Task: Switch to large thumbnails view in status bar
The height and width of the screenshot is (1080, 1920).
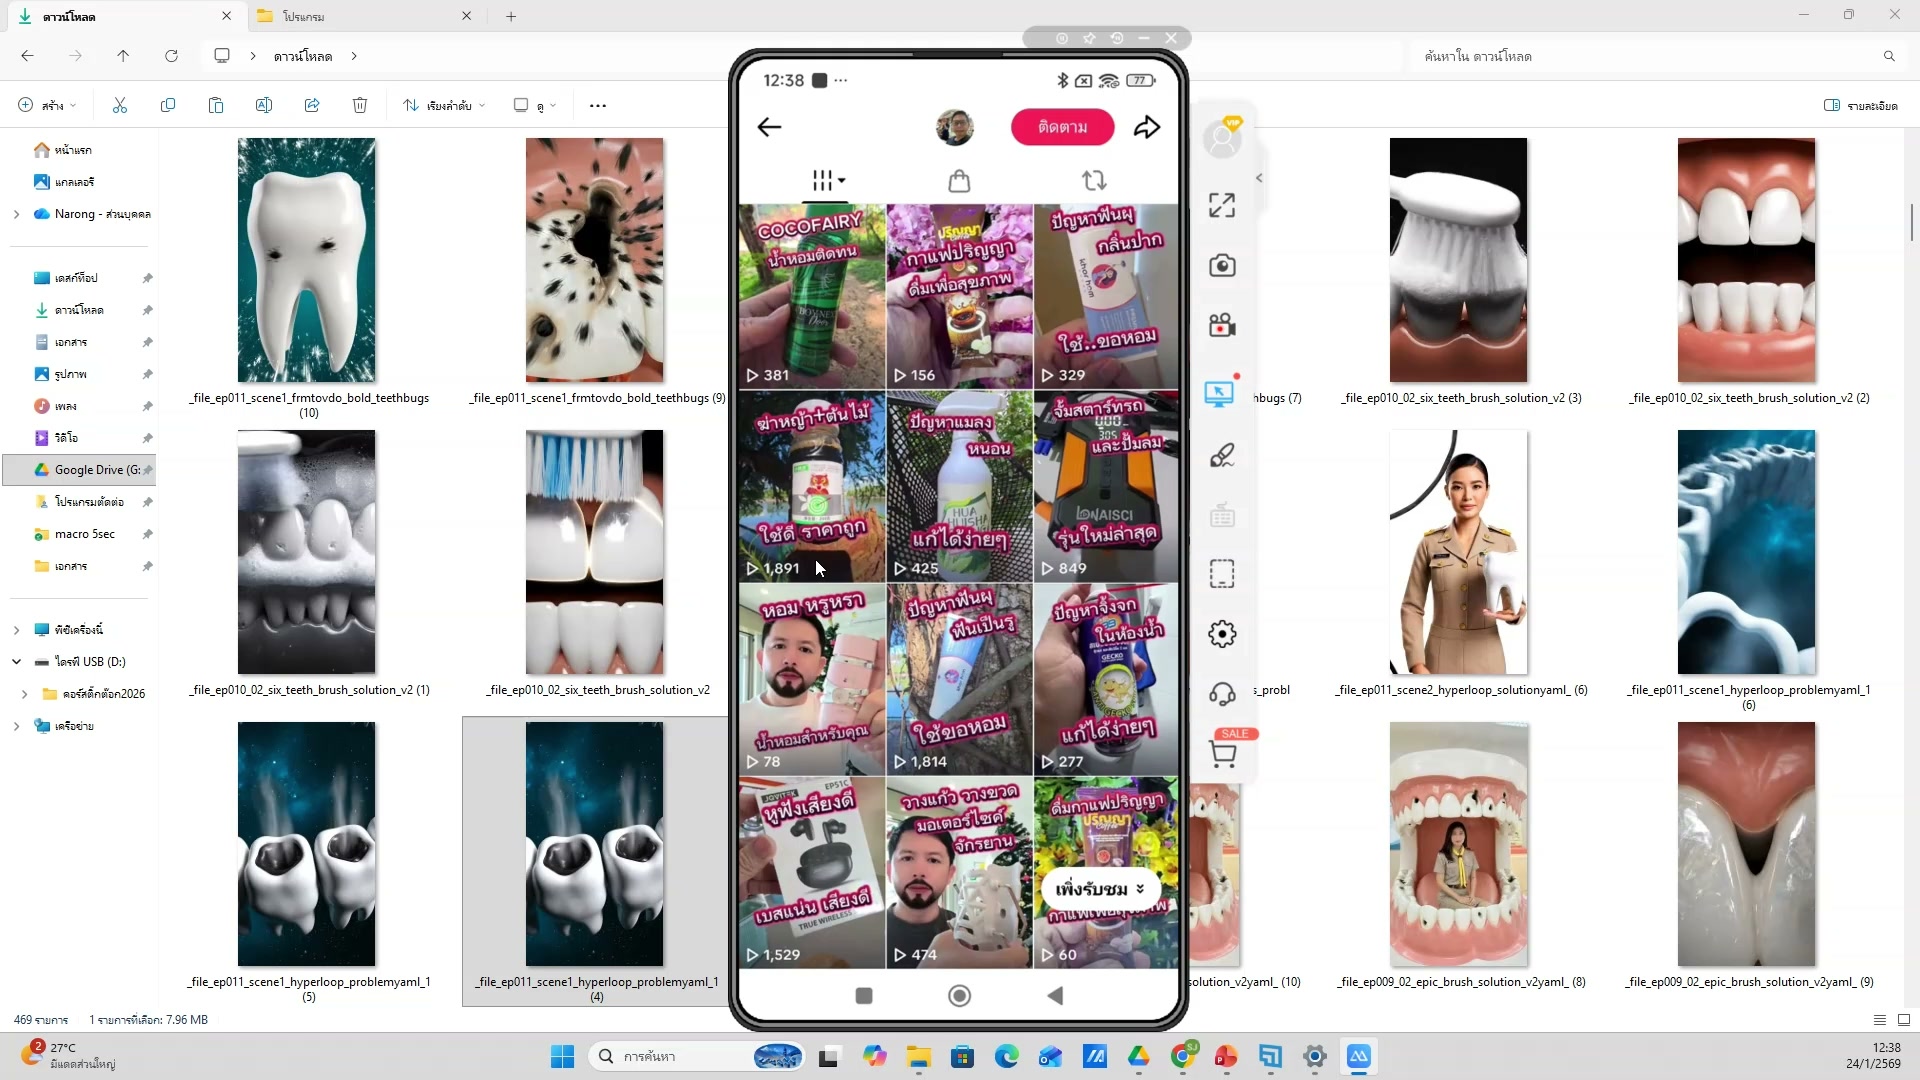Action: click(x=1903, y=1020)
